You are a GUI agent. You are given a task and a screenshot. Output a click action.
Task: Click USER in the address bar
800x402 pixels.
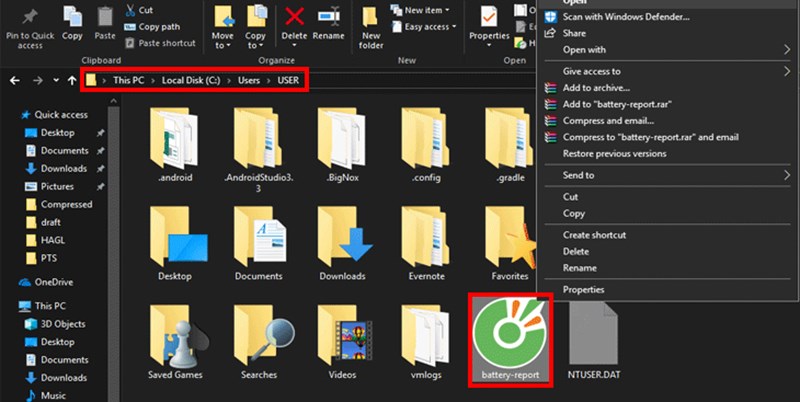(x=288, y=80)
